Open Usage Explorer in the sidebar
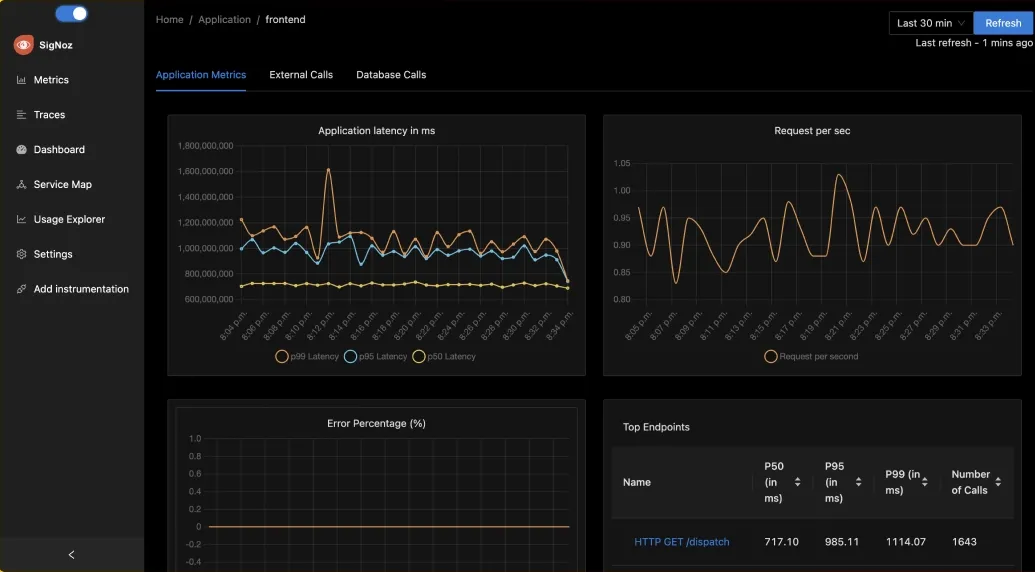 (69, 220)
